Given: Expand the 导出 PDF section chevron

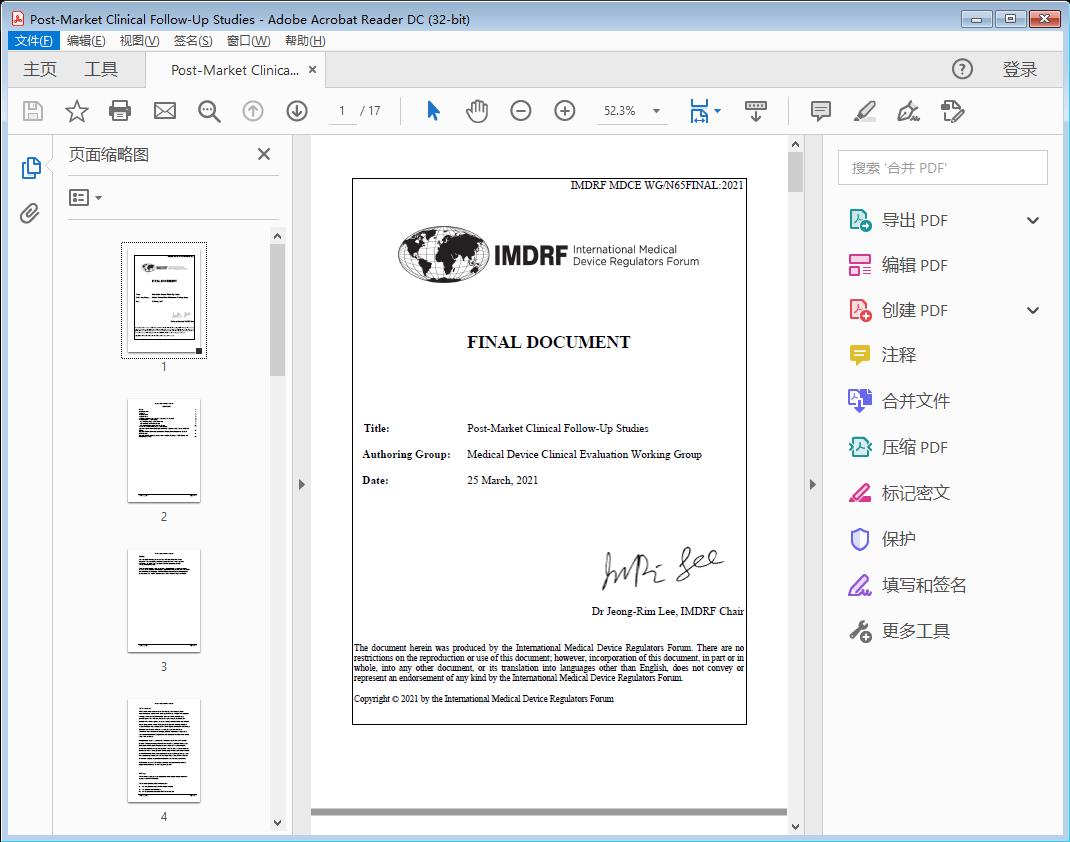Looking at the screenshot, I should click(1033, 221).
